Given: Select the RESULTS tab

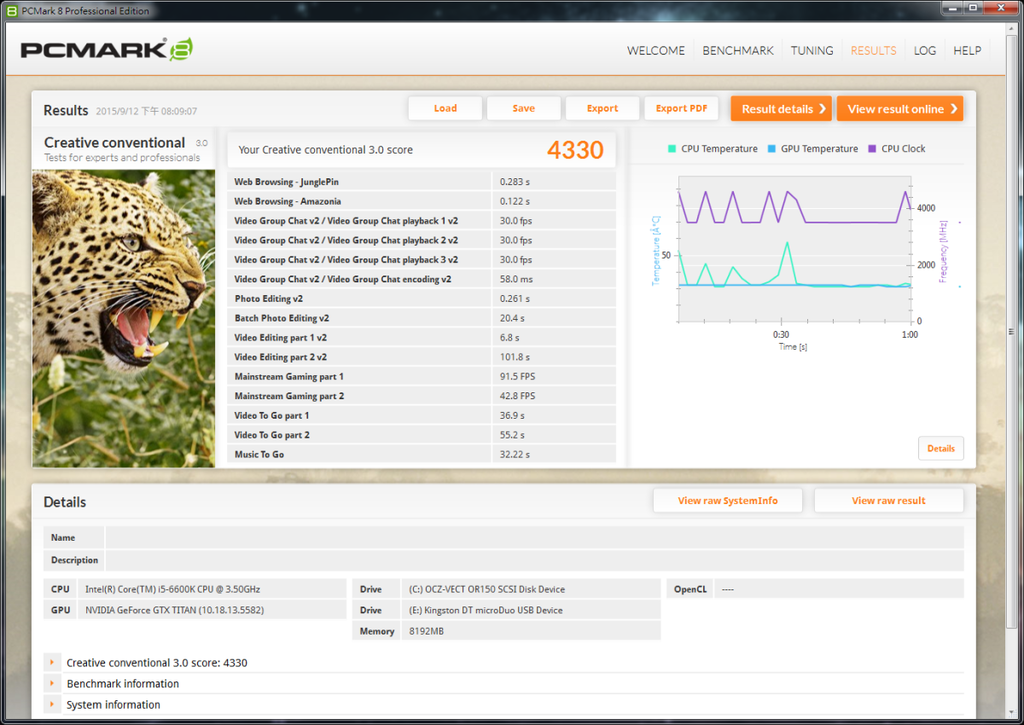Looking at the screenshot, I should tap(873, 50).
